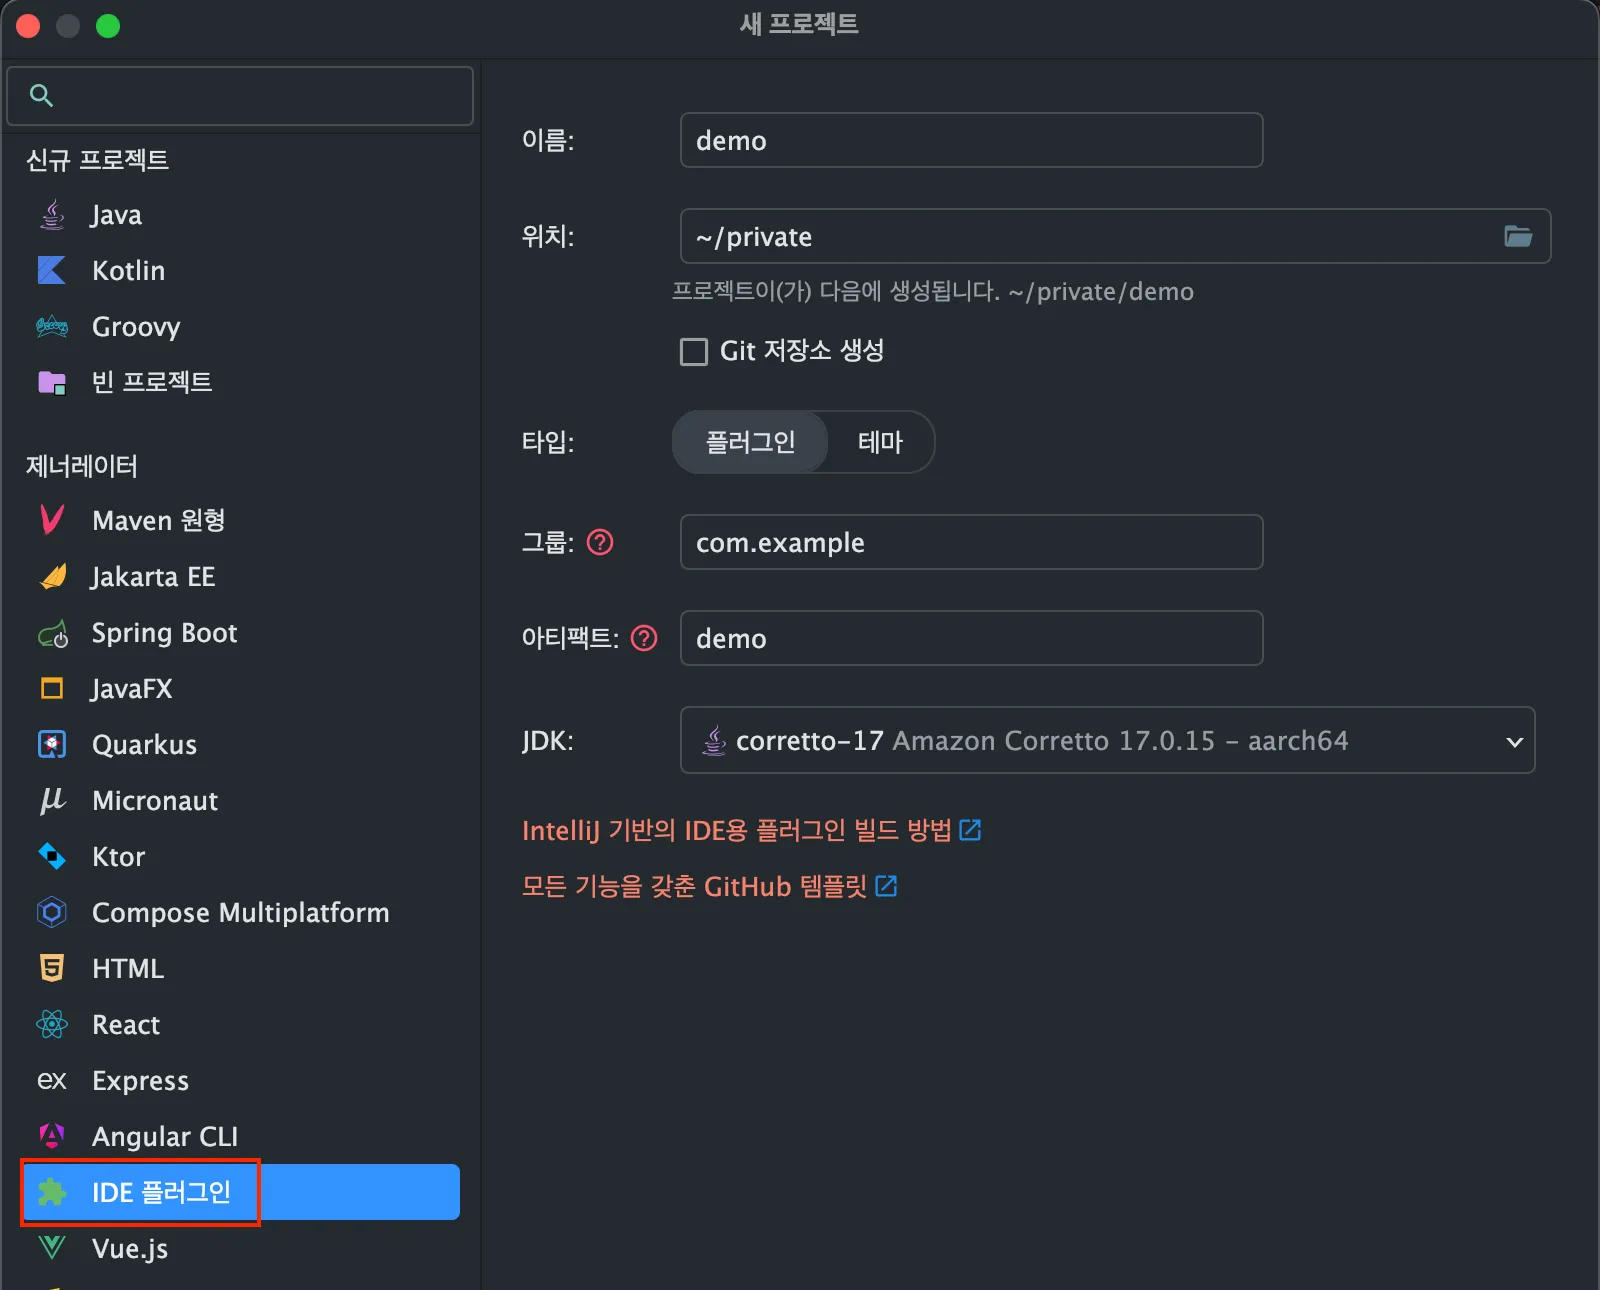Click the IDE 플러그인 puzzle piece icon
Image resolution: width=1600 pixels, height=1290 pixels.
tap(52, 1192)
